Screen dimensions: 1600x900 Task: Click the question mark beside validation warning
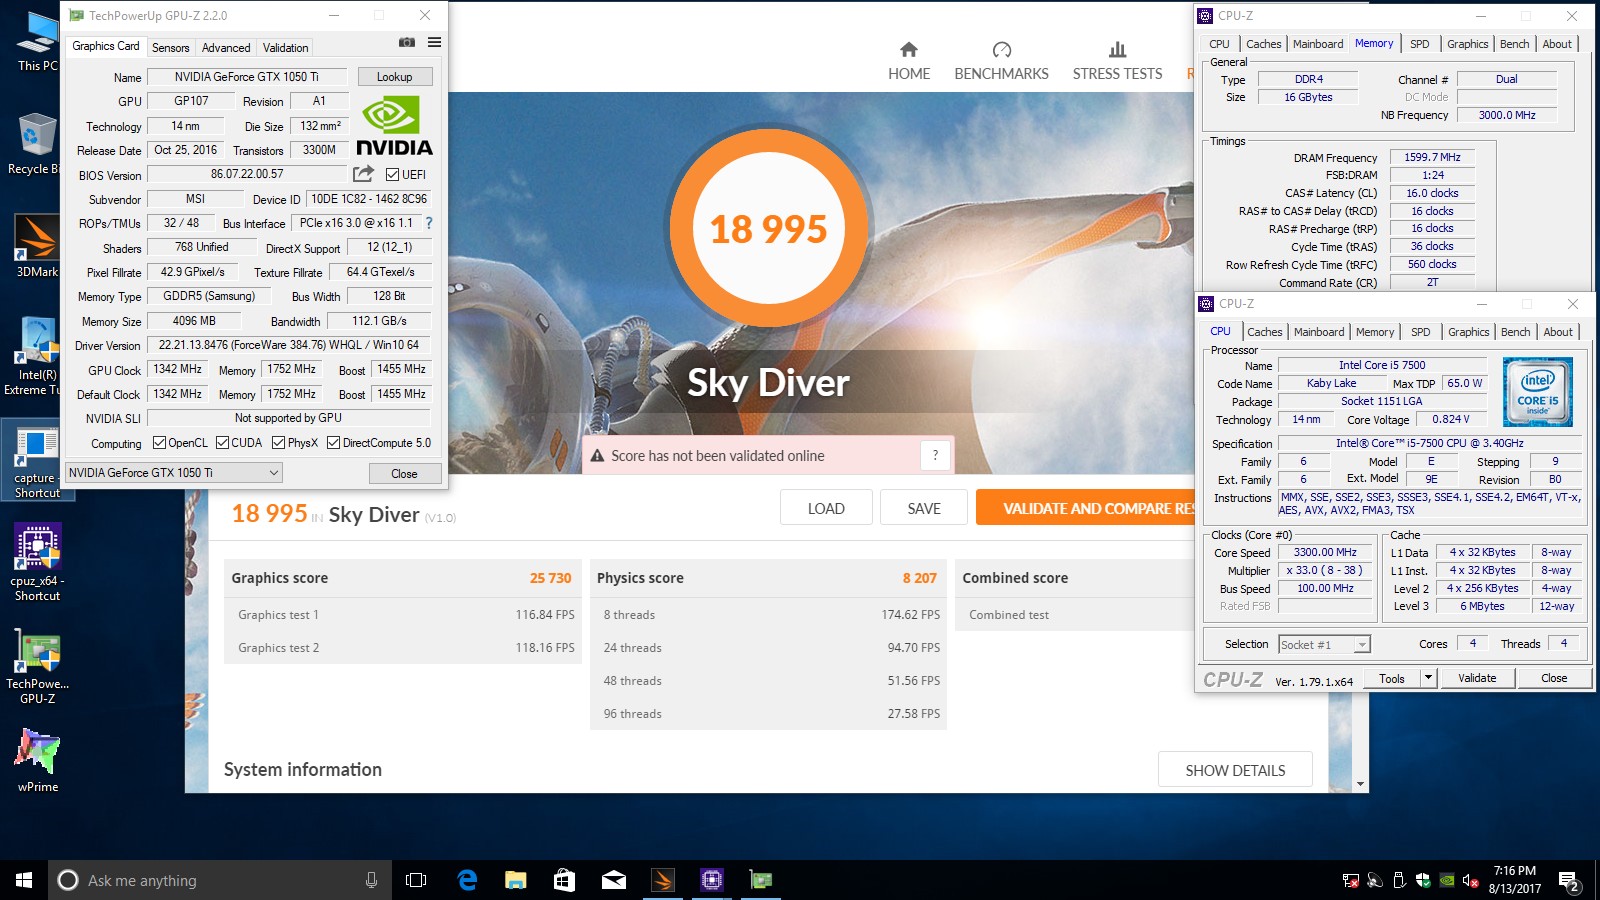coord(935,455)
